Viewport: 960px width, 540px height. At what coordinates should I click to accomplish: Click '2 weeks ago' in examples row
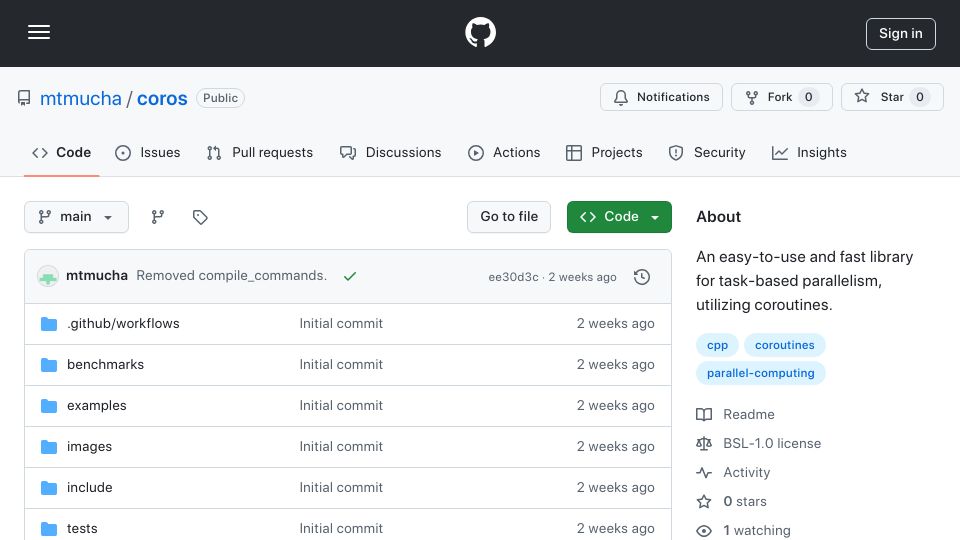tap(615, 405)
